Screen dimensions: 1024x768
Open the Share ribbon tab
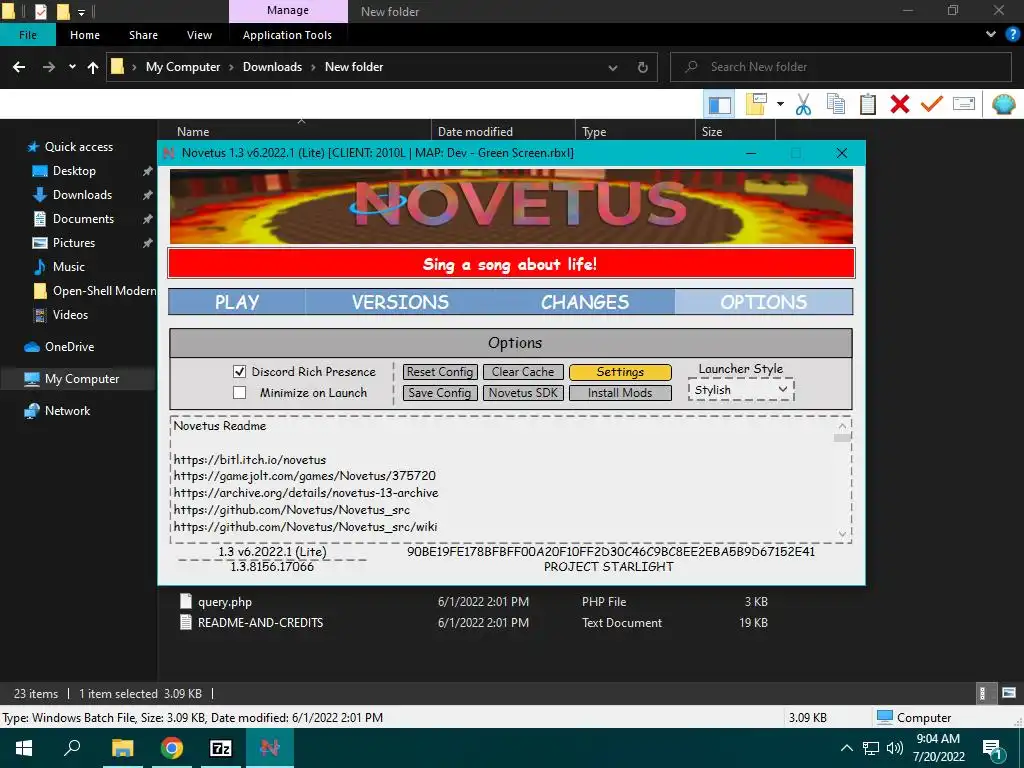(143, 35)
